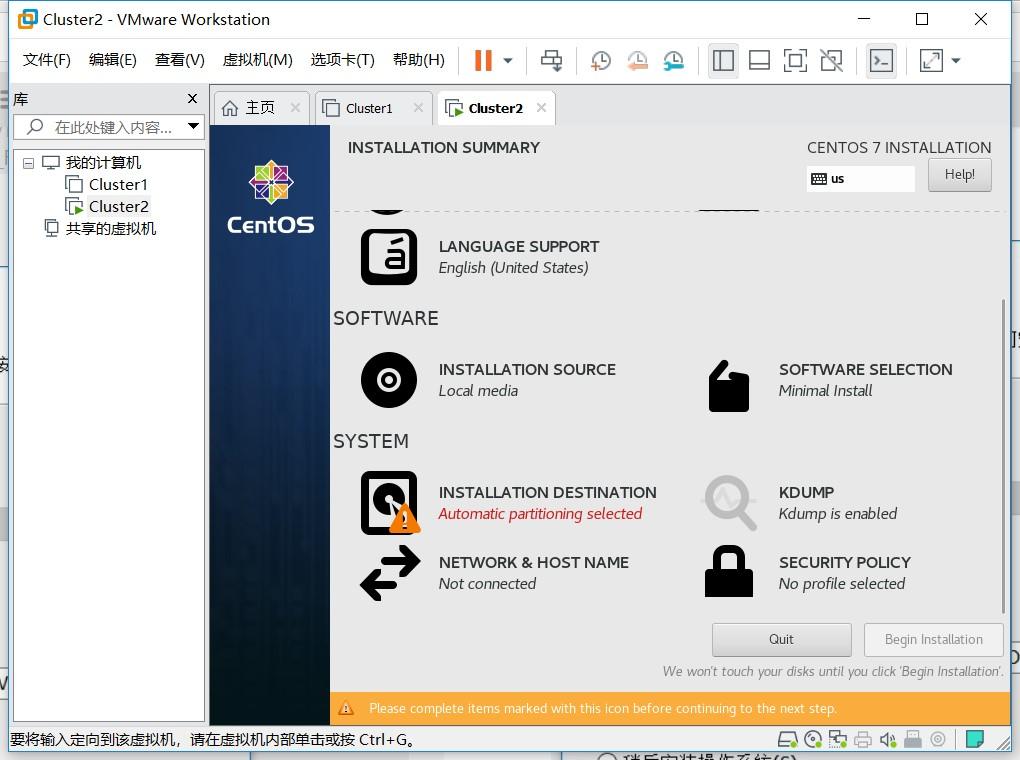The width and height of the screenshot is (1020, 760).
Task: Close the 库 library panel
Action: [192, 99]
